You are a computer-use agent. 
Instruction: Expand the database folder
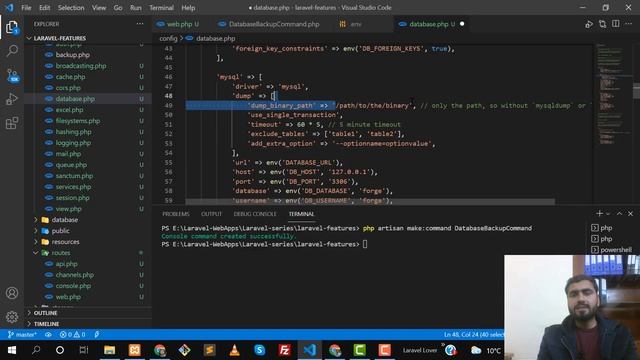64,220
